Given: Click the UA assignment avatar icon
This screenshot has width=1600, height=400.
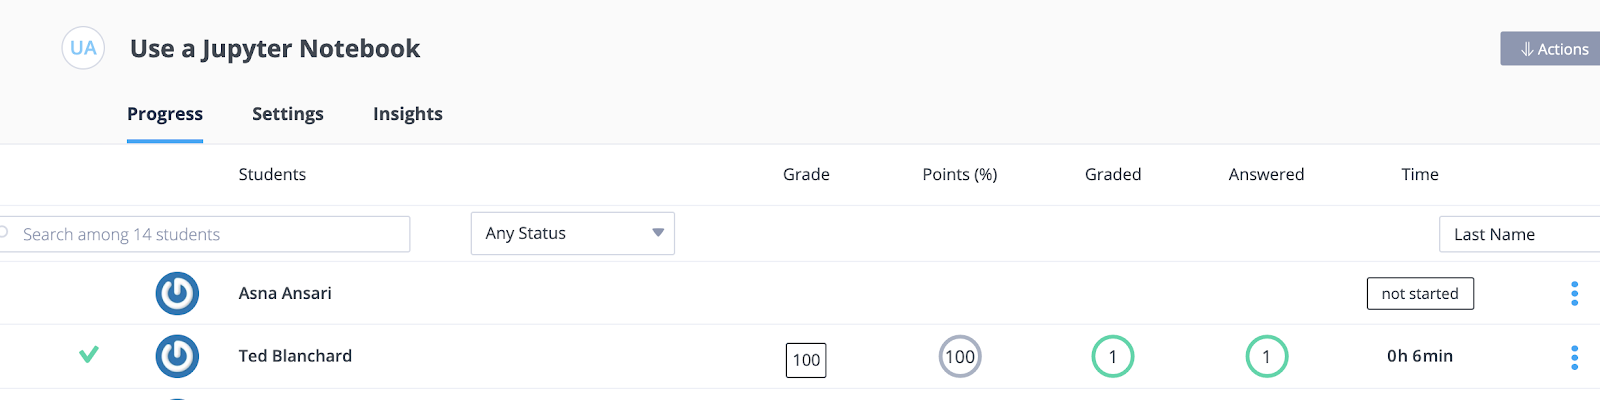Looking at the screenshot, I should coord(83,48).
